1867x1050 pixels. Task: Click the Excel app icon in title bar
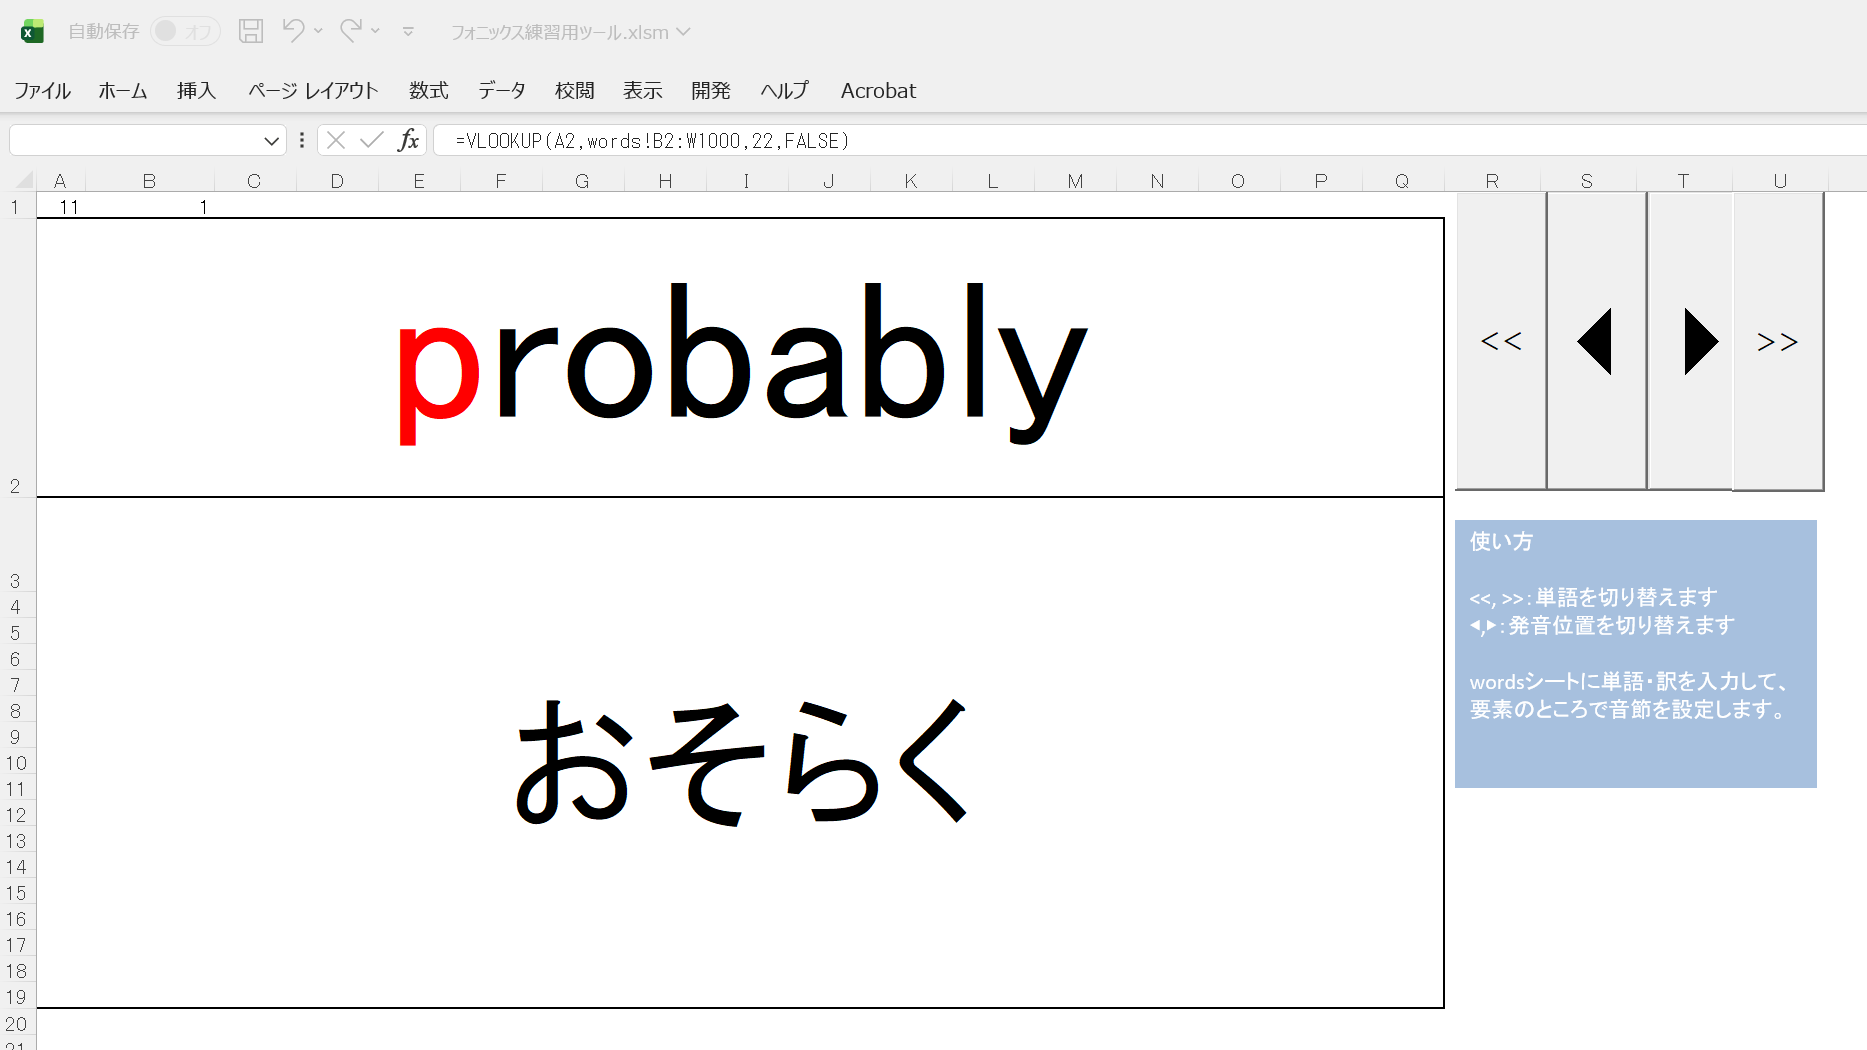point(32,32)
